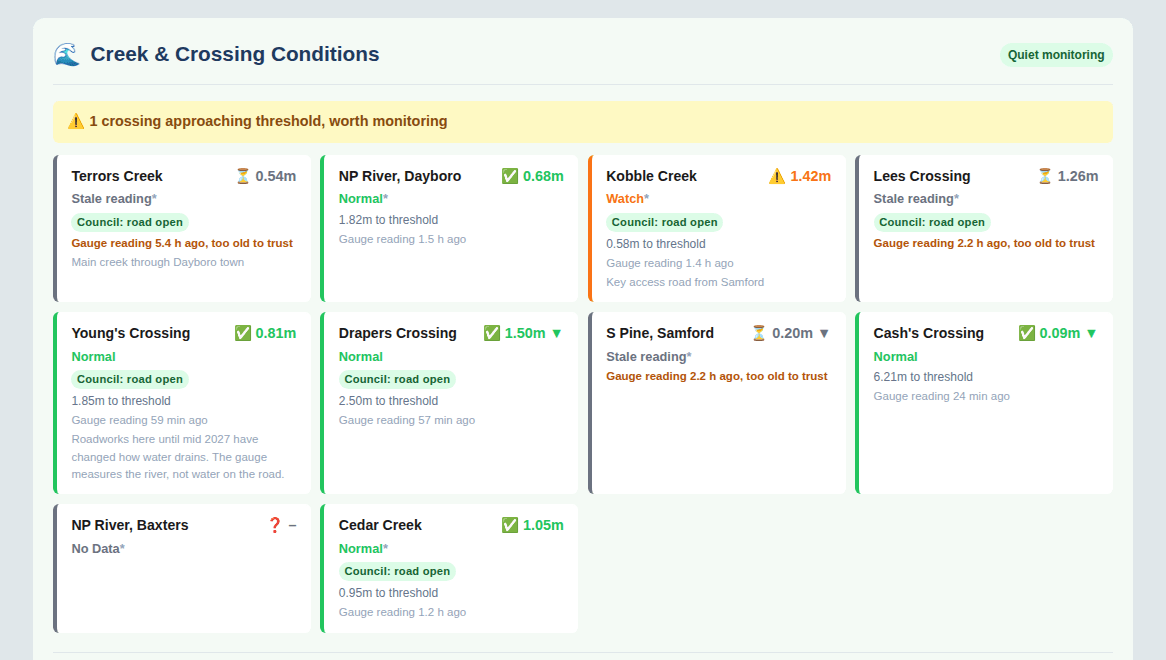This screenshot has height=660, width=1166.
Task: Click the hourglass icon on Lees Crossing card
Action: coord(1045,176)
